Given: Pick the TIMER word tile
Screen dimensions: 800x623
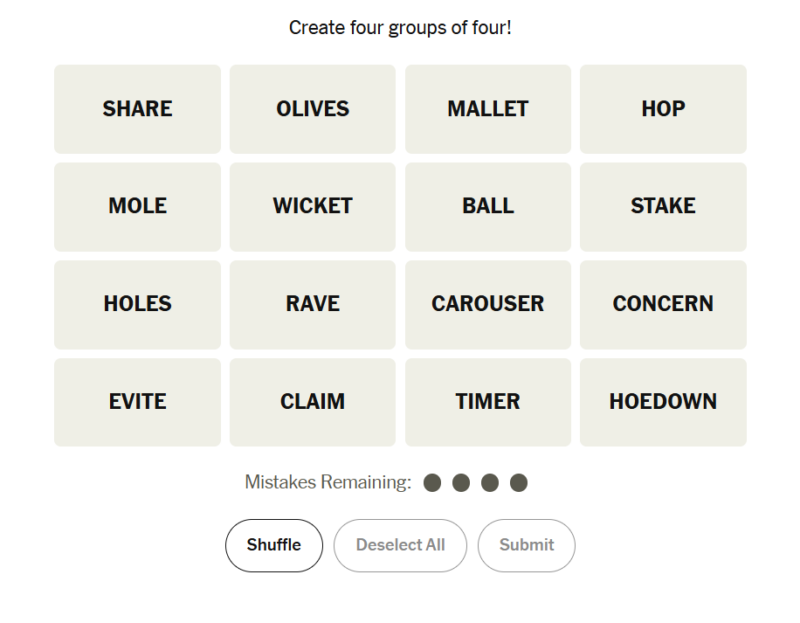Looking at the screenshot, I should pos(488,402).
